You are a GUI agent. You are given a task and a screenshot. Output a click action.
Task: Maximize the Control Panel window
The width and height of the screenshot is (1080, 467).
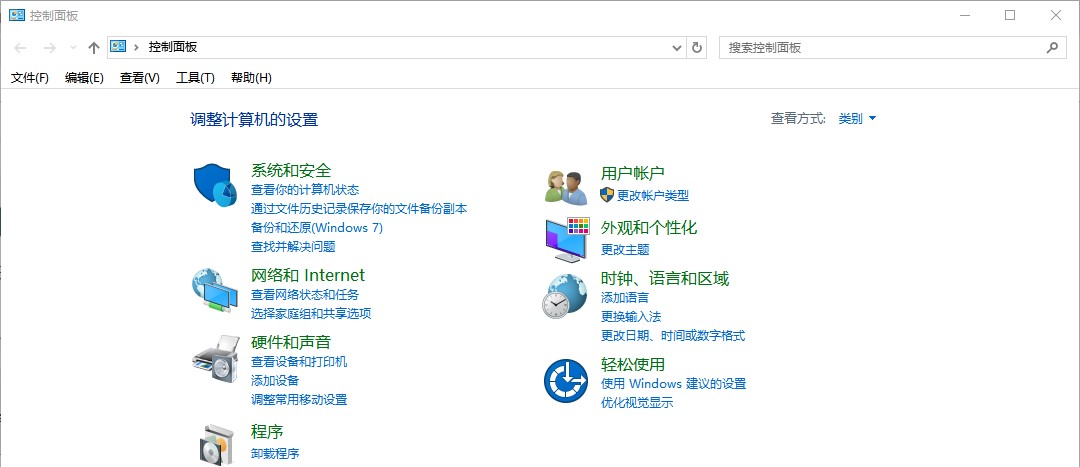click(x=1010, y=15)
